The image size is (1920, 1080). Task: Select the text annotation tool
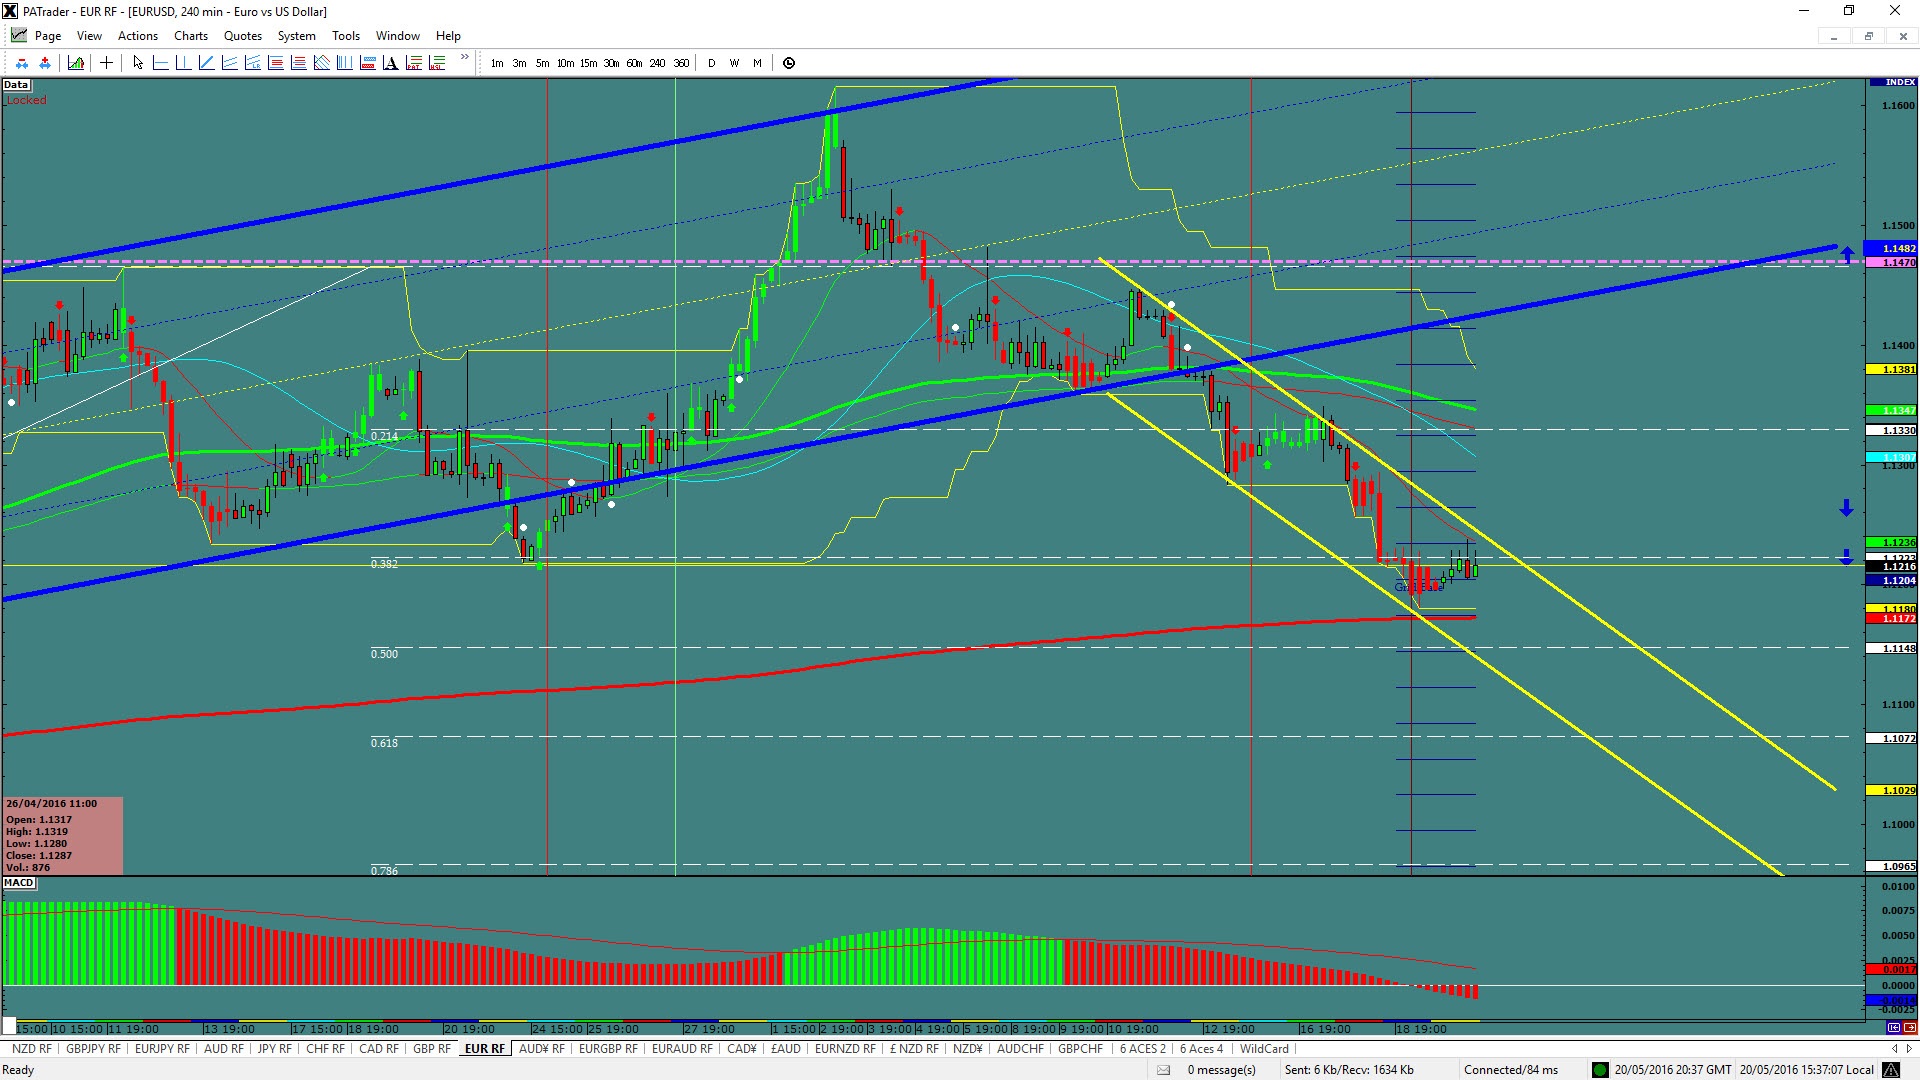(x=390, y=63)
